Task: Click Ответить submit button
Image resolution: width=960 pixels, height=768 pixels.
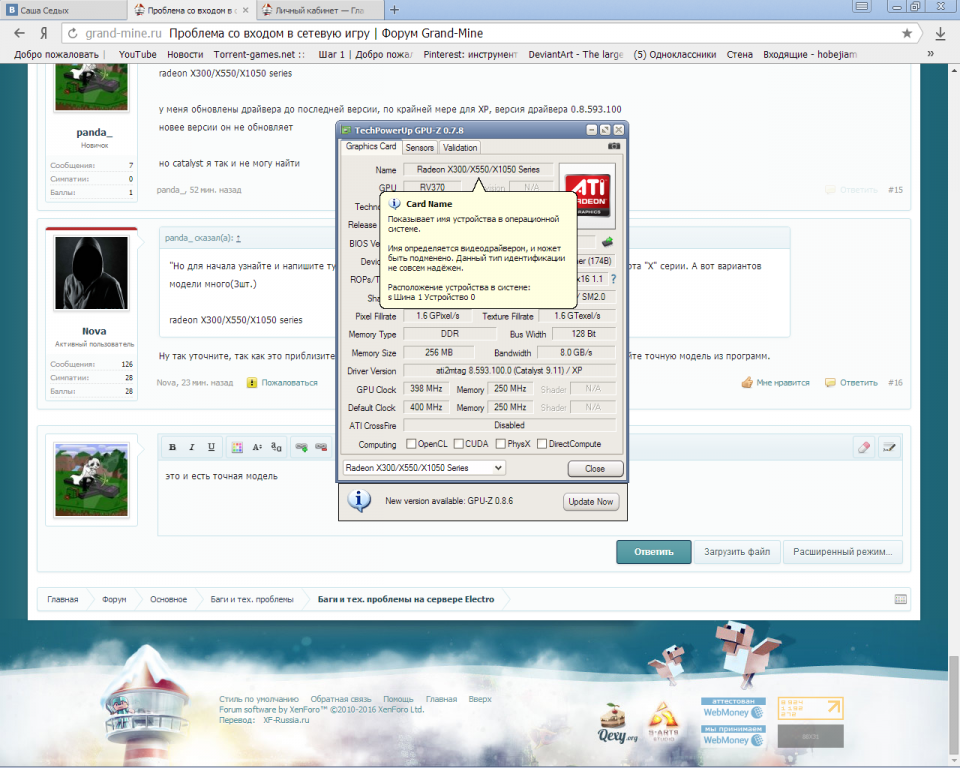Action: tap(654, 552)
